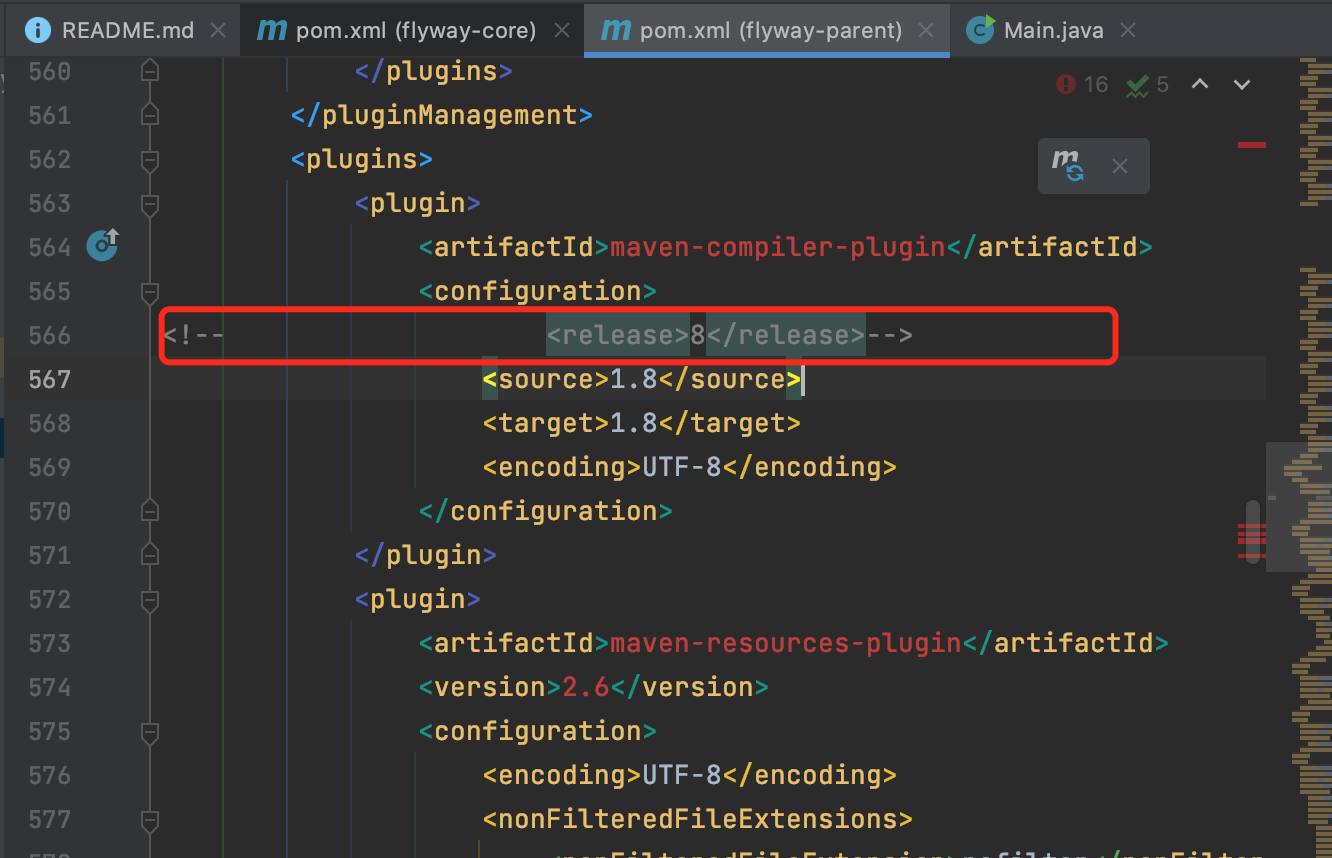
Task: Click the target 1.8 value
Action: (x=634, y=423)
